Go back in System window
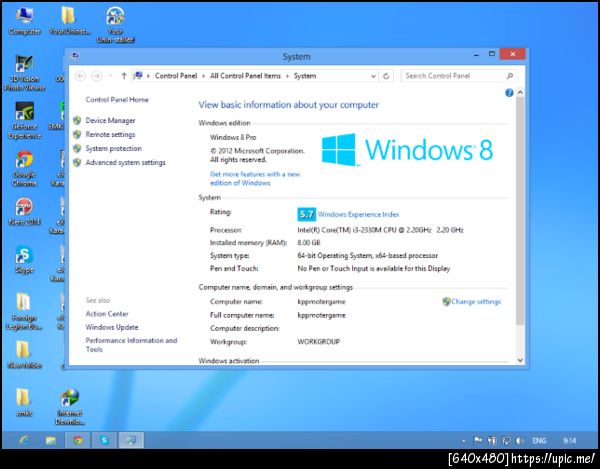The image size is (600, 469). tap(80, 76)
